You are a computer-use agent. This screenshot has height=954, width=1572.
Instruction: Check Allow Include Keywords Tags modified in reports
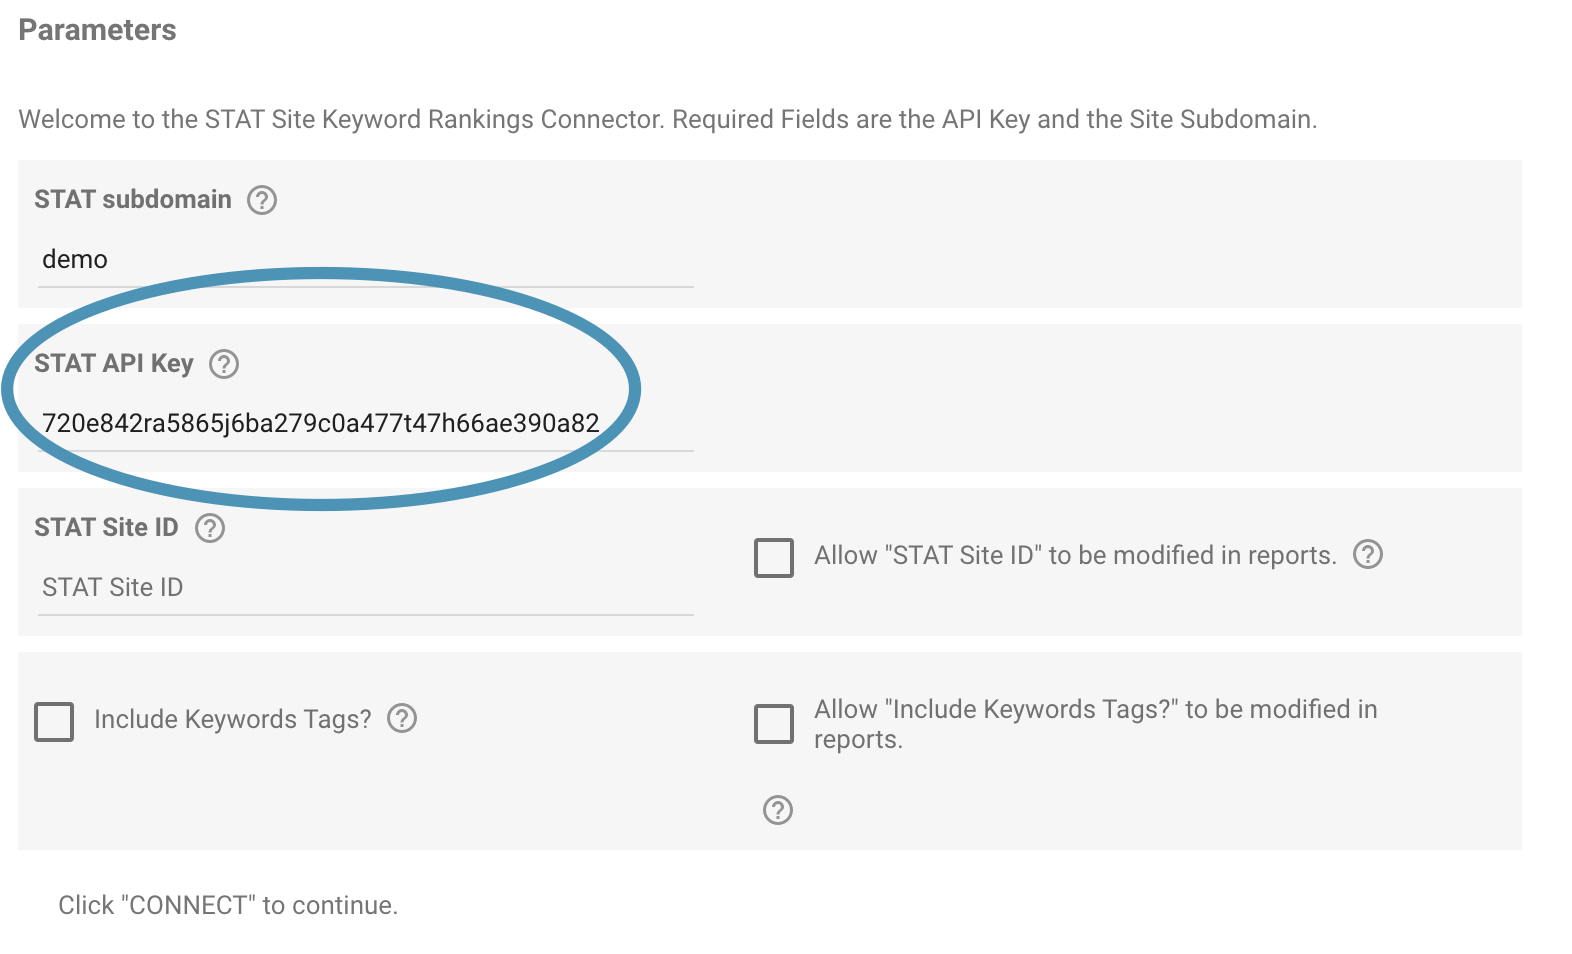(x=773, y=724)
